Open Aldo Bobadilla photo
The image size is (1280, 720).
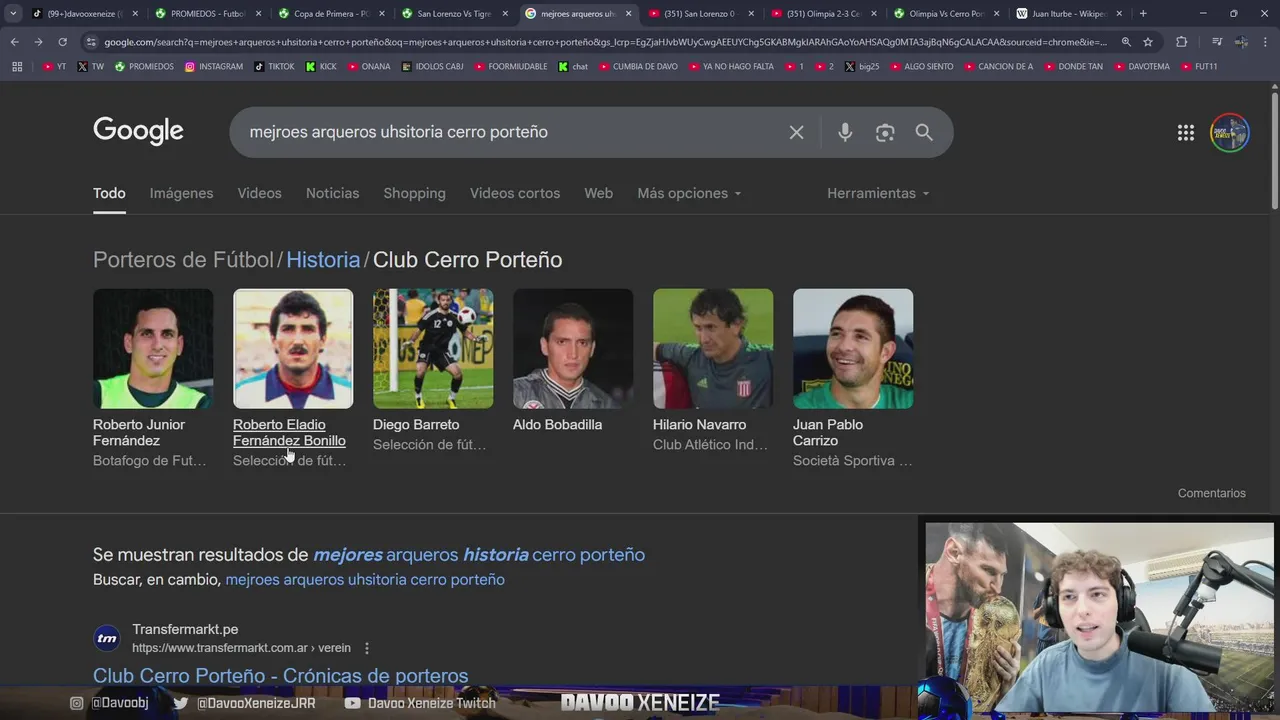pyautogui.click(x=573, y=349)
